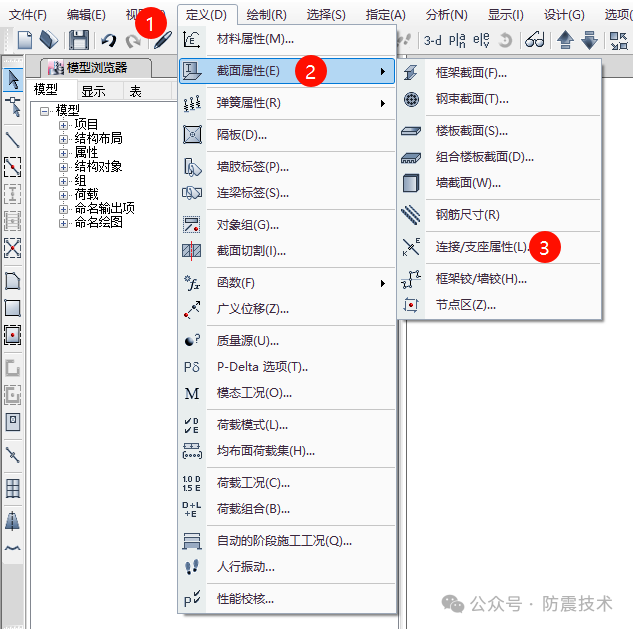633x629 pixels.
Task: Open 弹簧属性(R) submenu
Action: tap(287, 103)
